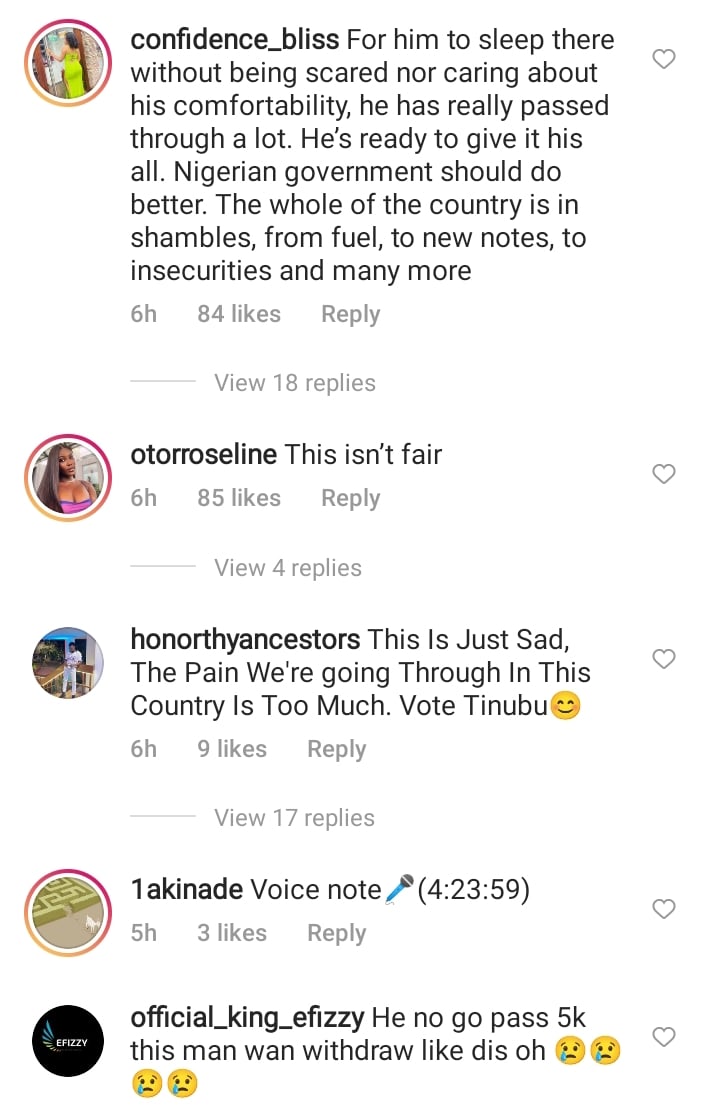The height and width of the screenshot is (1105, 720).
Task: Reply to otorroseline's comment
Action: 350,498
